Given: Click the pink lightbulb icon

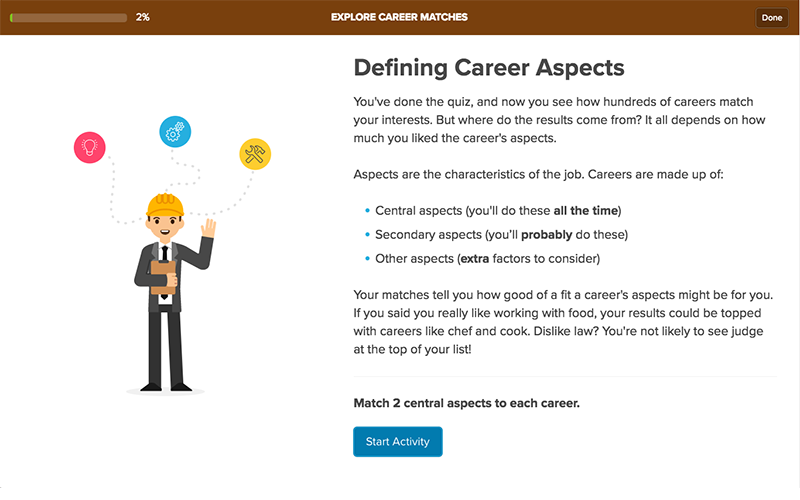Looking at the screenshot, I should (90, 147).
